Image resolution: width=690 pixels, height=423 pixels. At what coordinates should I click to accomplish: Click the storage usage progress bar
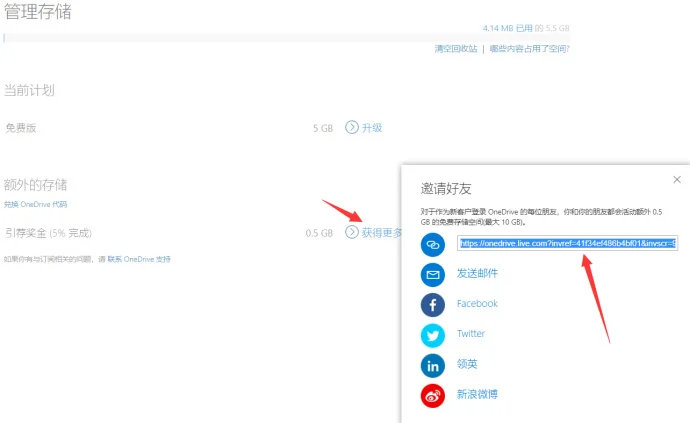pyautogui.click(x=286, y=38)
